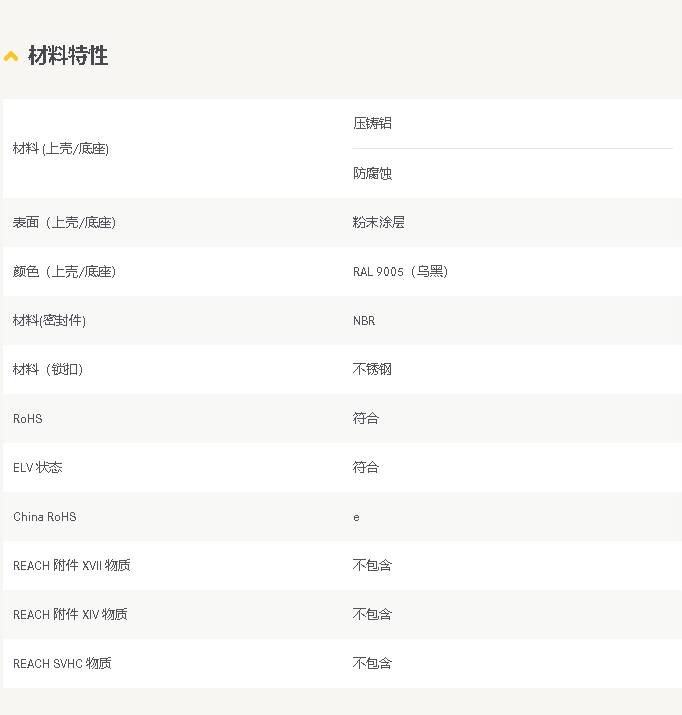The height and width of the screenshot is (715, 682).
Task: Select the 材料 (上壳/底座) label
Action: pyautogui.click(x=61, y=149)
